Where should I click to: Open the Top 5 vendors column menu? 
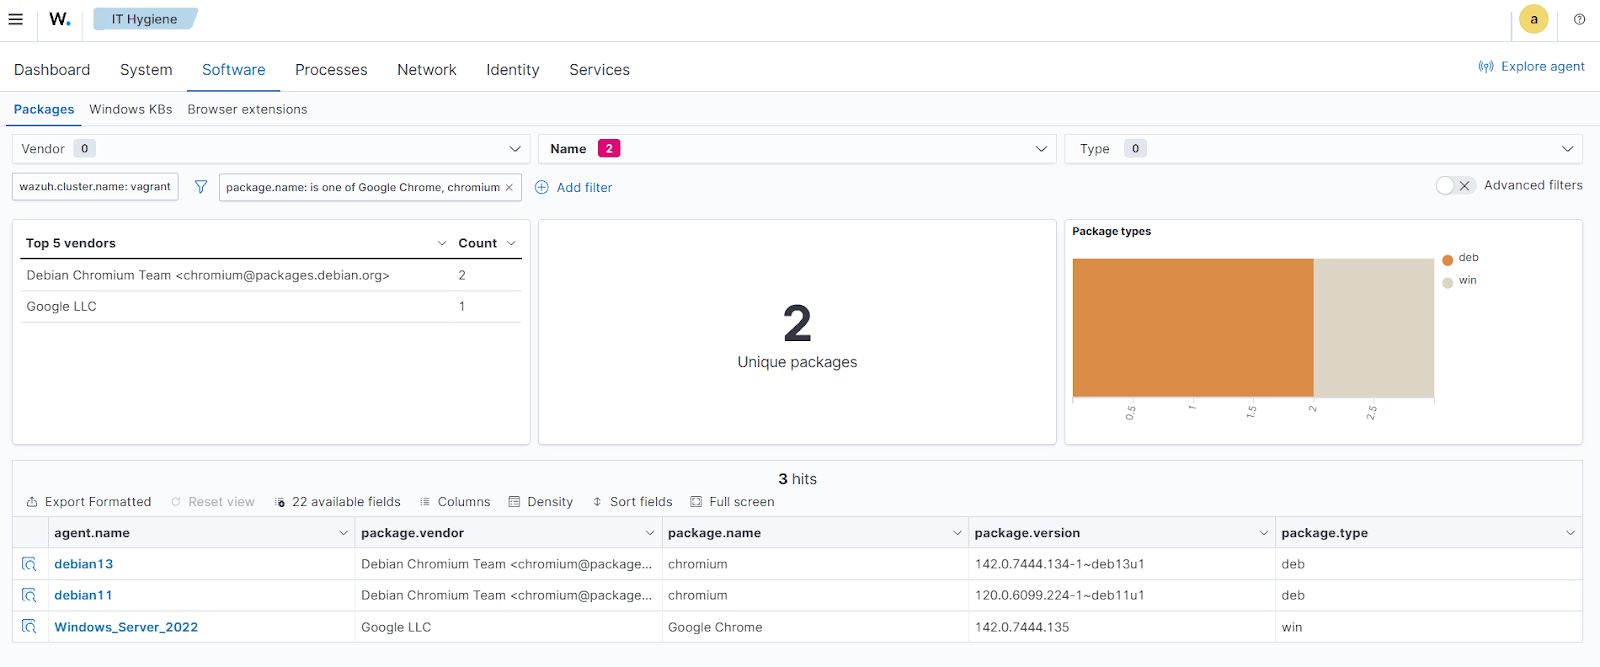tap(442, 243)
